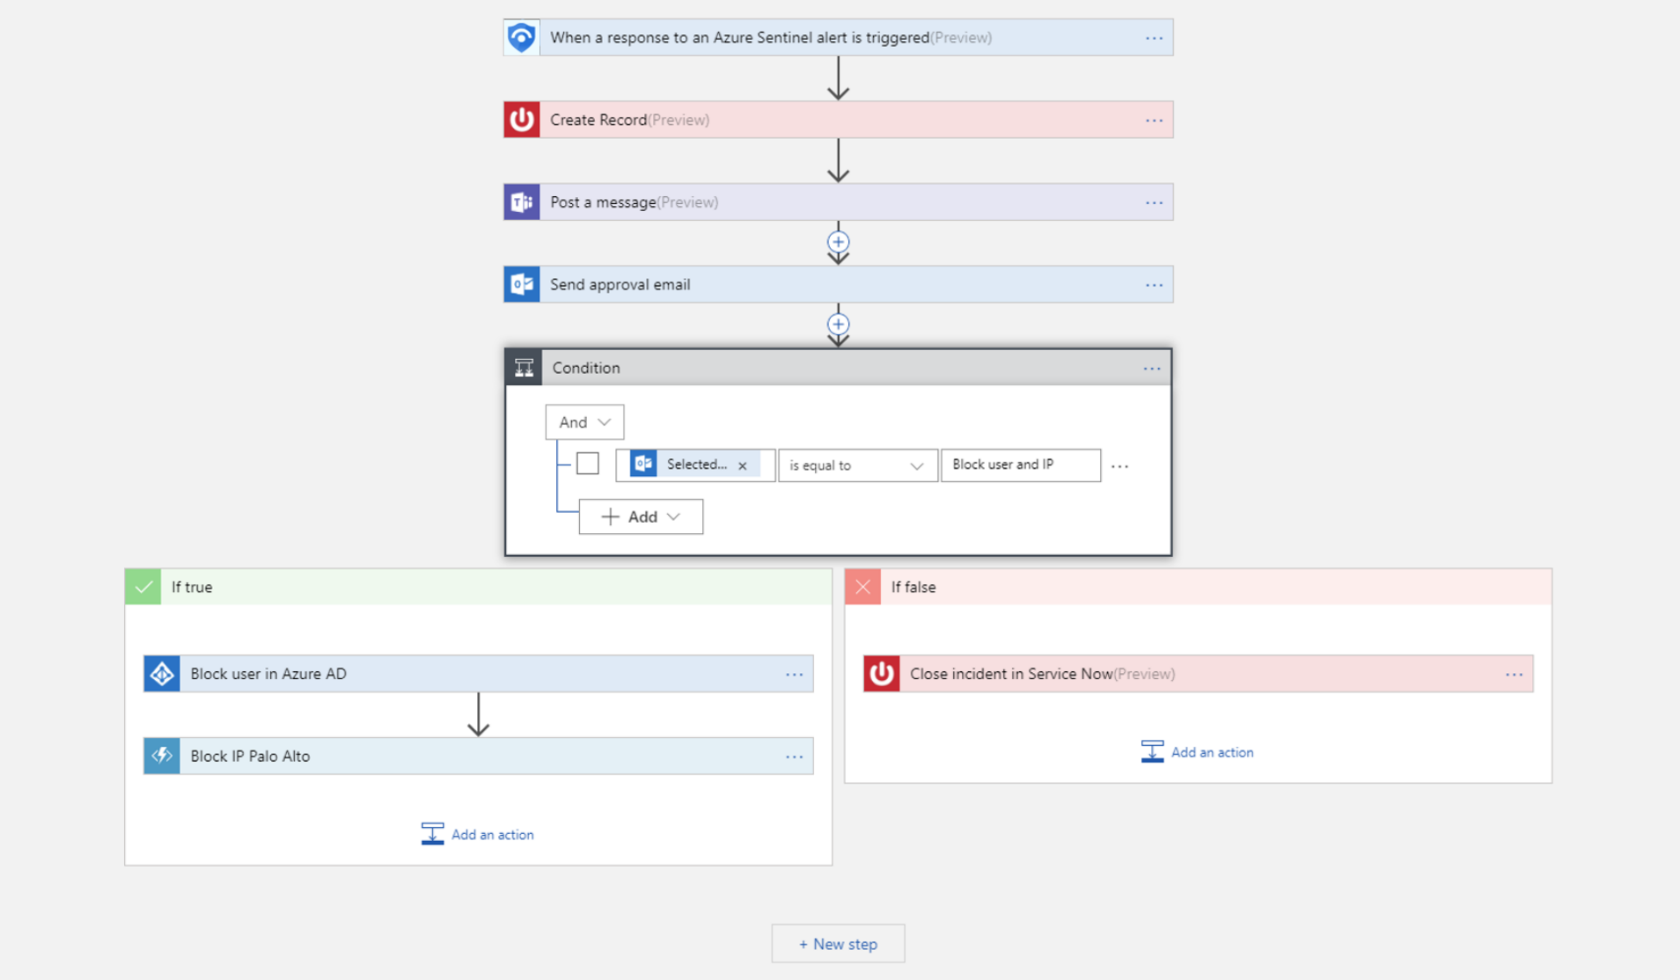Select the Microsoft Teams icon on Post a message
Image resolution: width=1680 pixels, height=980 pixels.
[x=521, y=201]
